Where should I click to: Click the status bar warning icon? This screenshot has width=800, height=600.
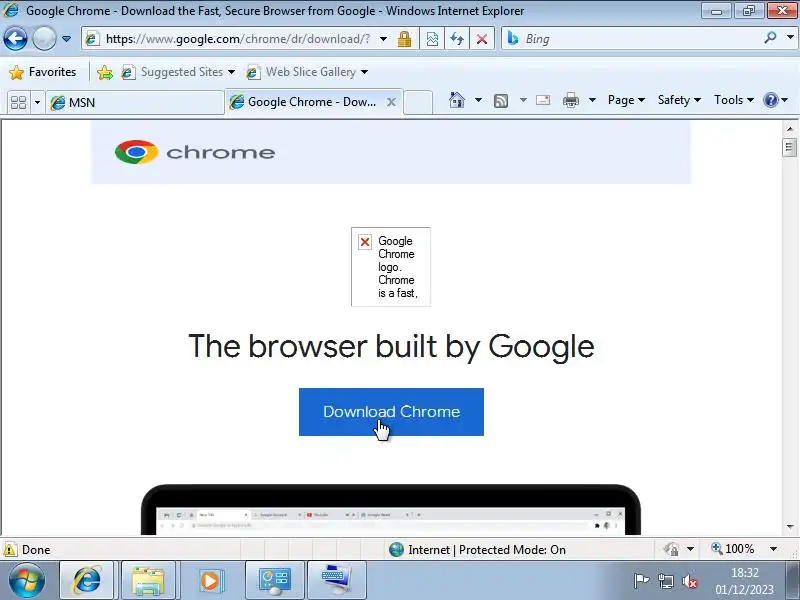[10, 549]
